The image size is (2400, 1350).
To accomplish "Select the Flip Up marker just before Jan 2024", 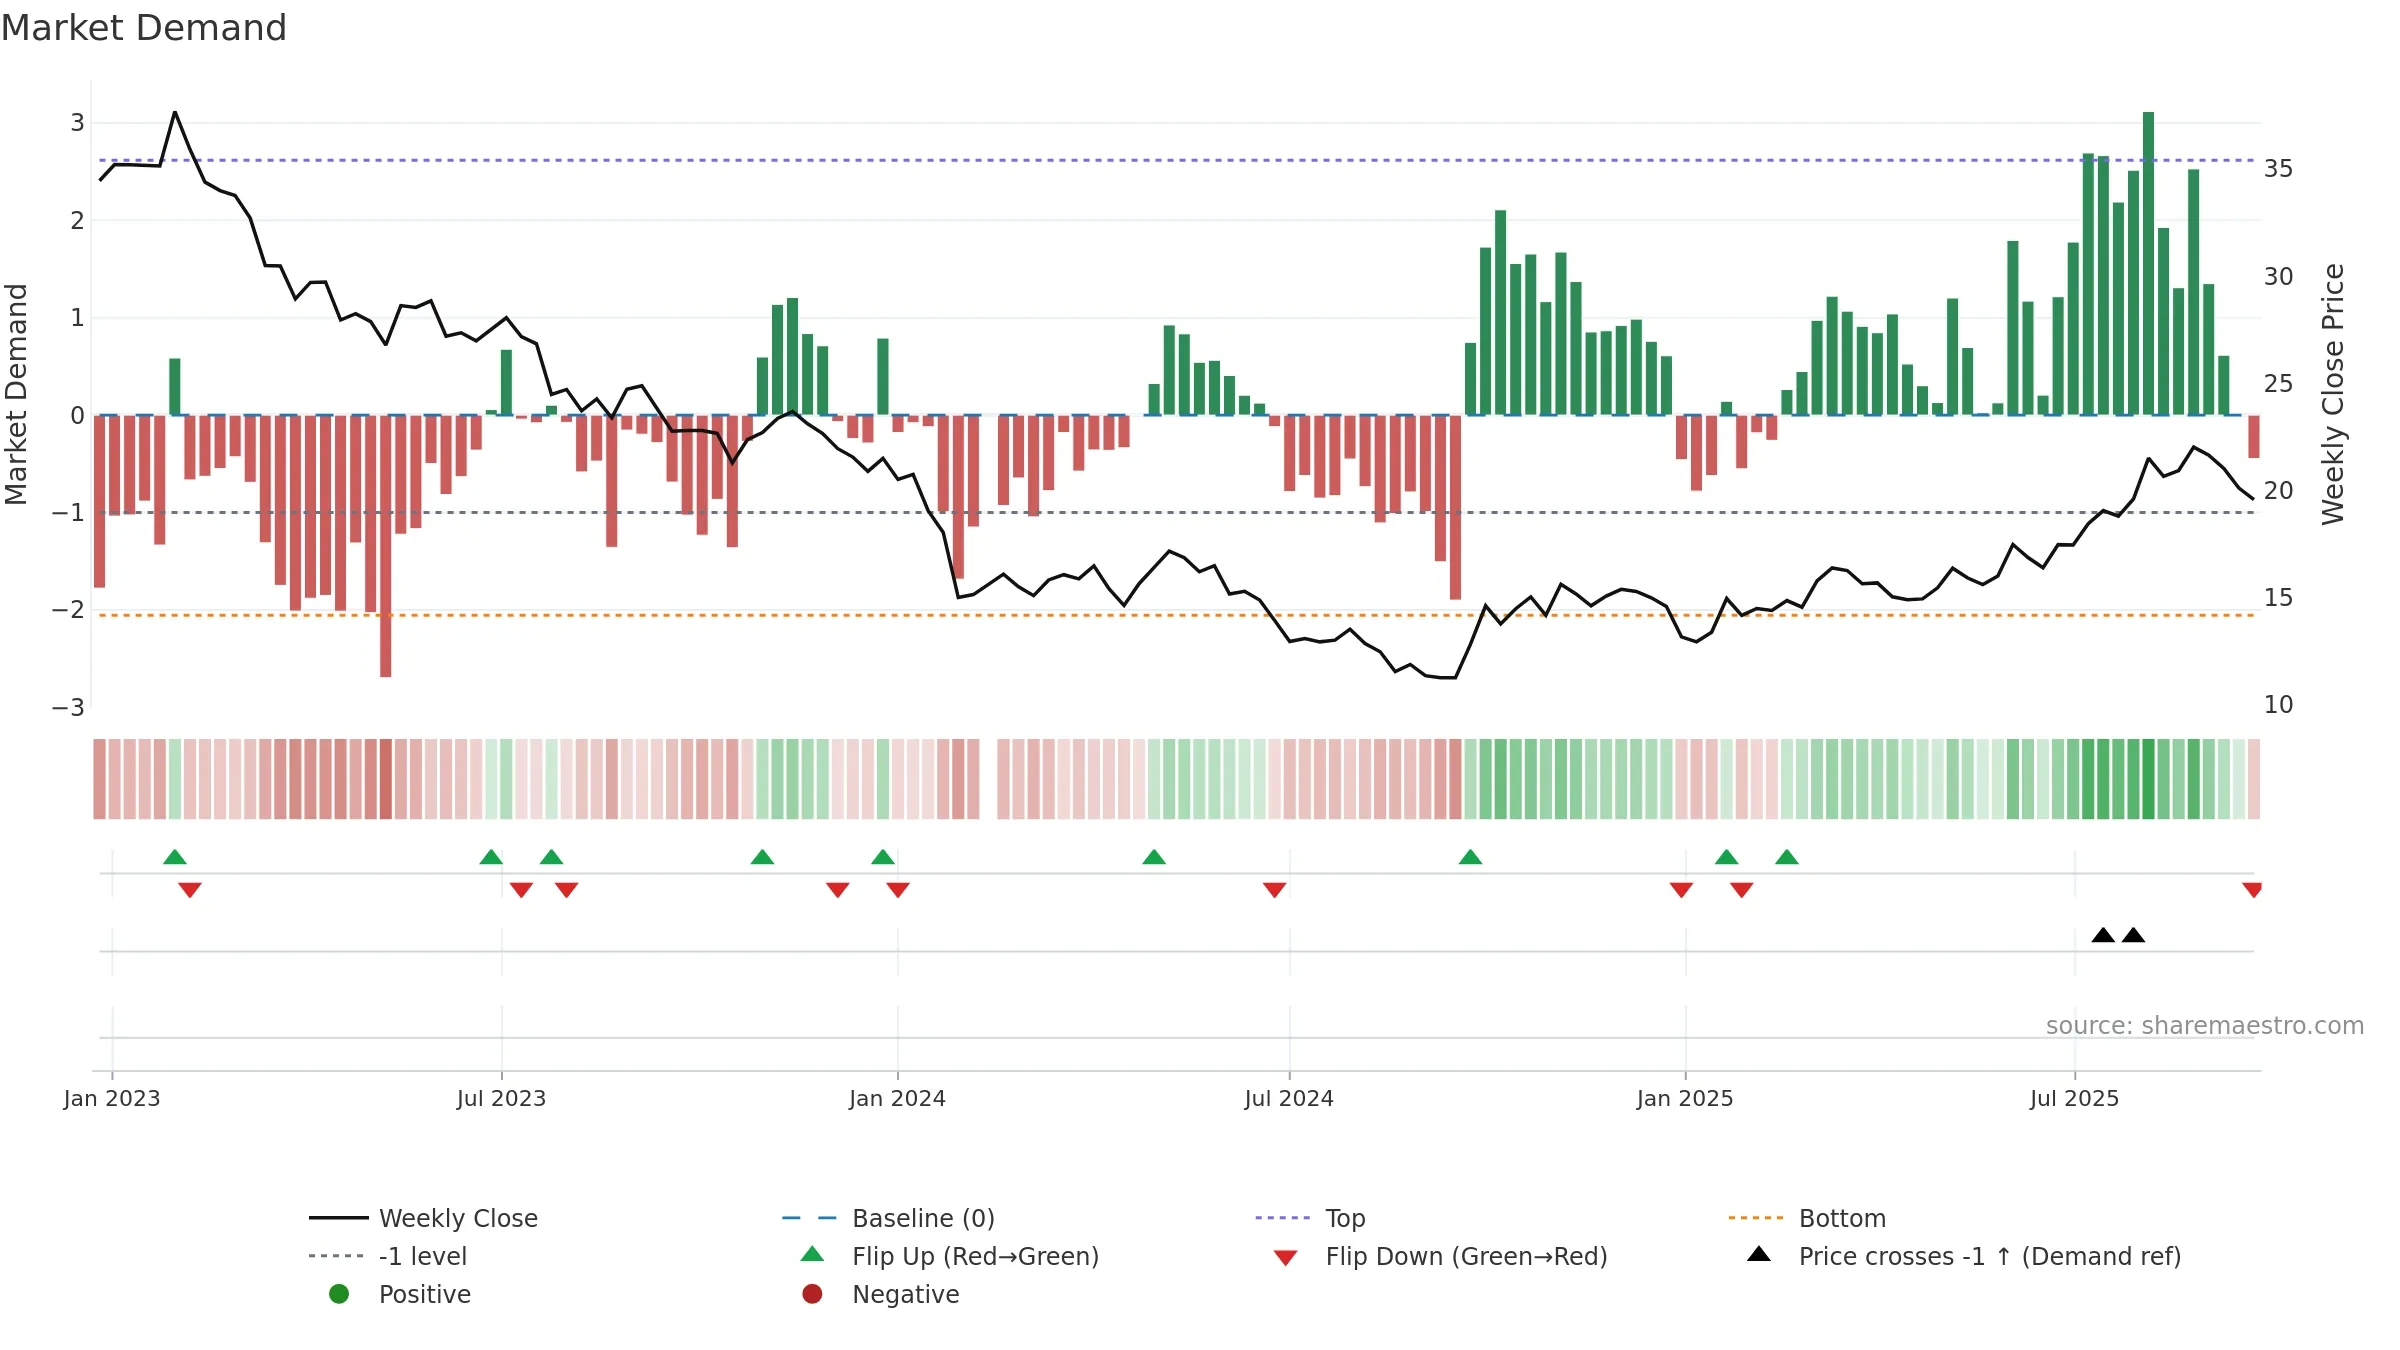I will click(883, 857).
